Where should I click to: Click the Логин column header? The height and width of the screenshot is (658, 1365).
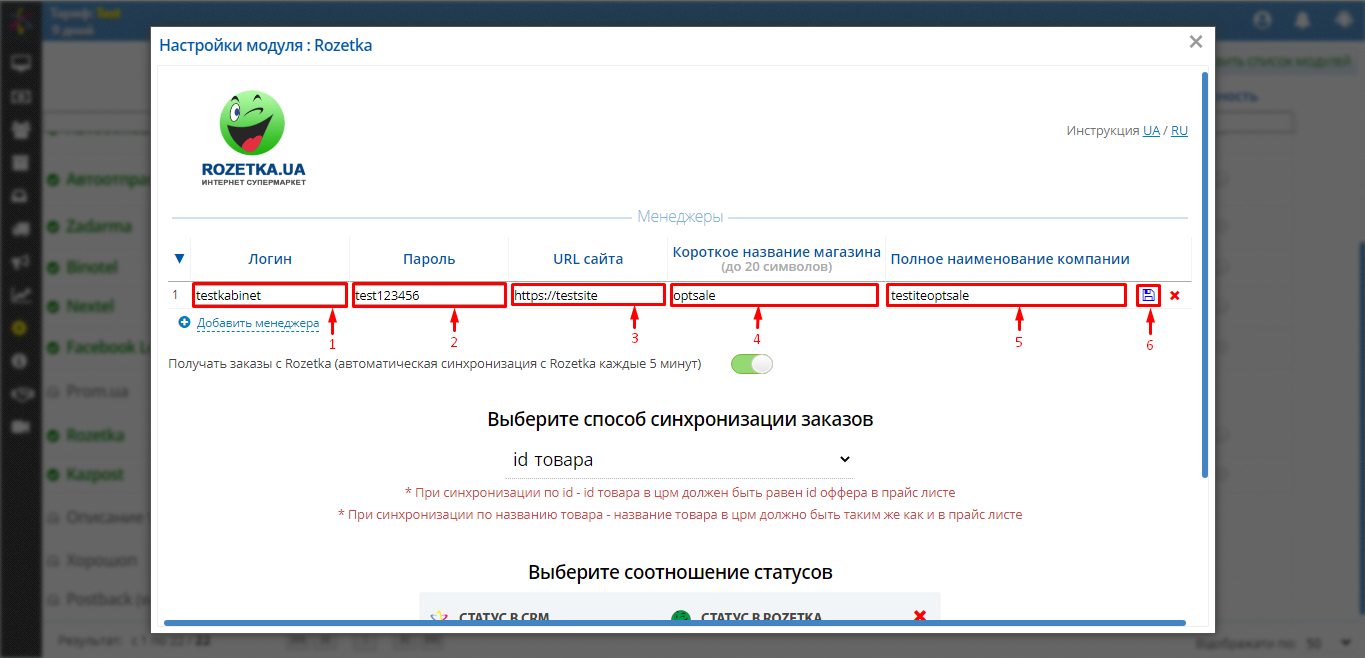tap(270, 259)
